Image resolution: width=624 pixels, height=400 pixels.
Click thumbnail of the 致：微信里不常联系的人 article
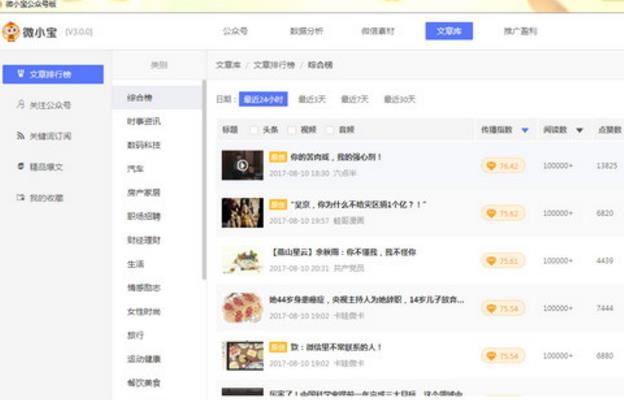pyautogui.click(x=242, y=355)
